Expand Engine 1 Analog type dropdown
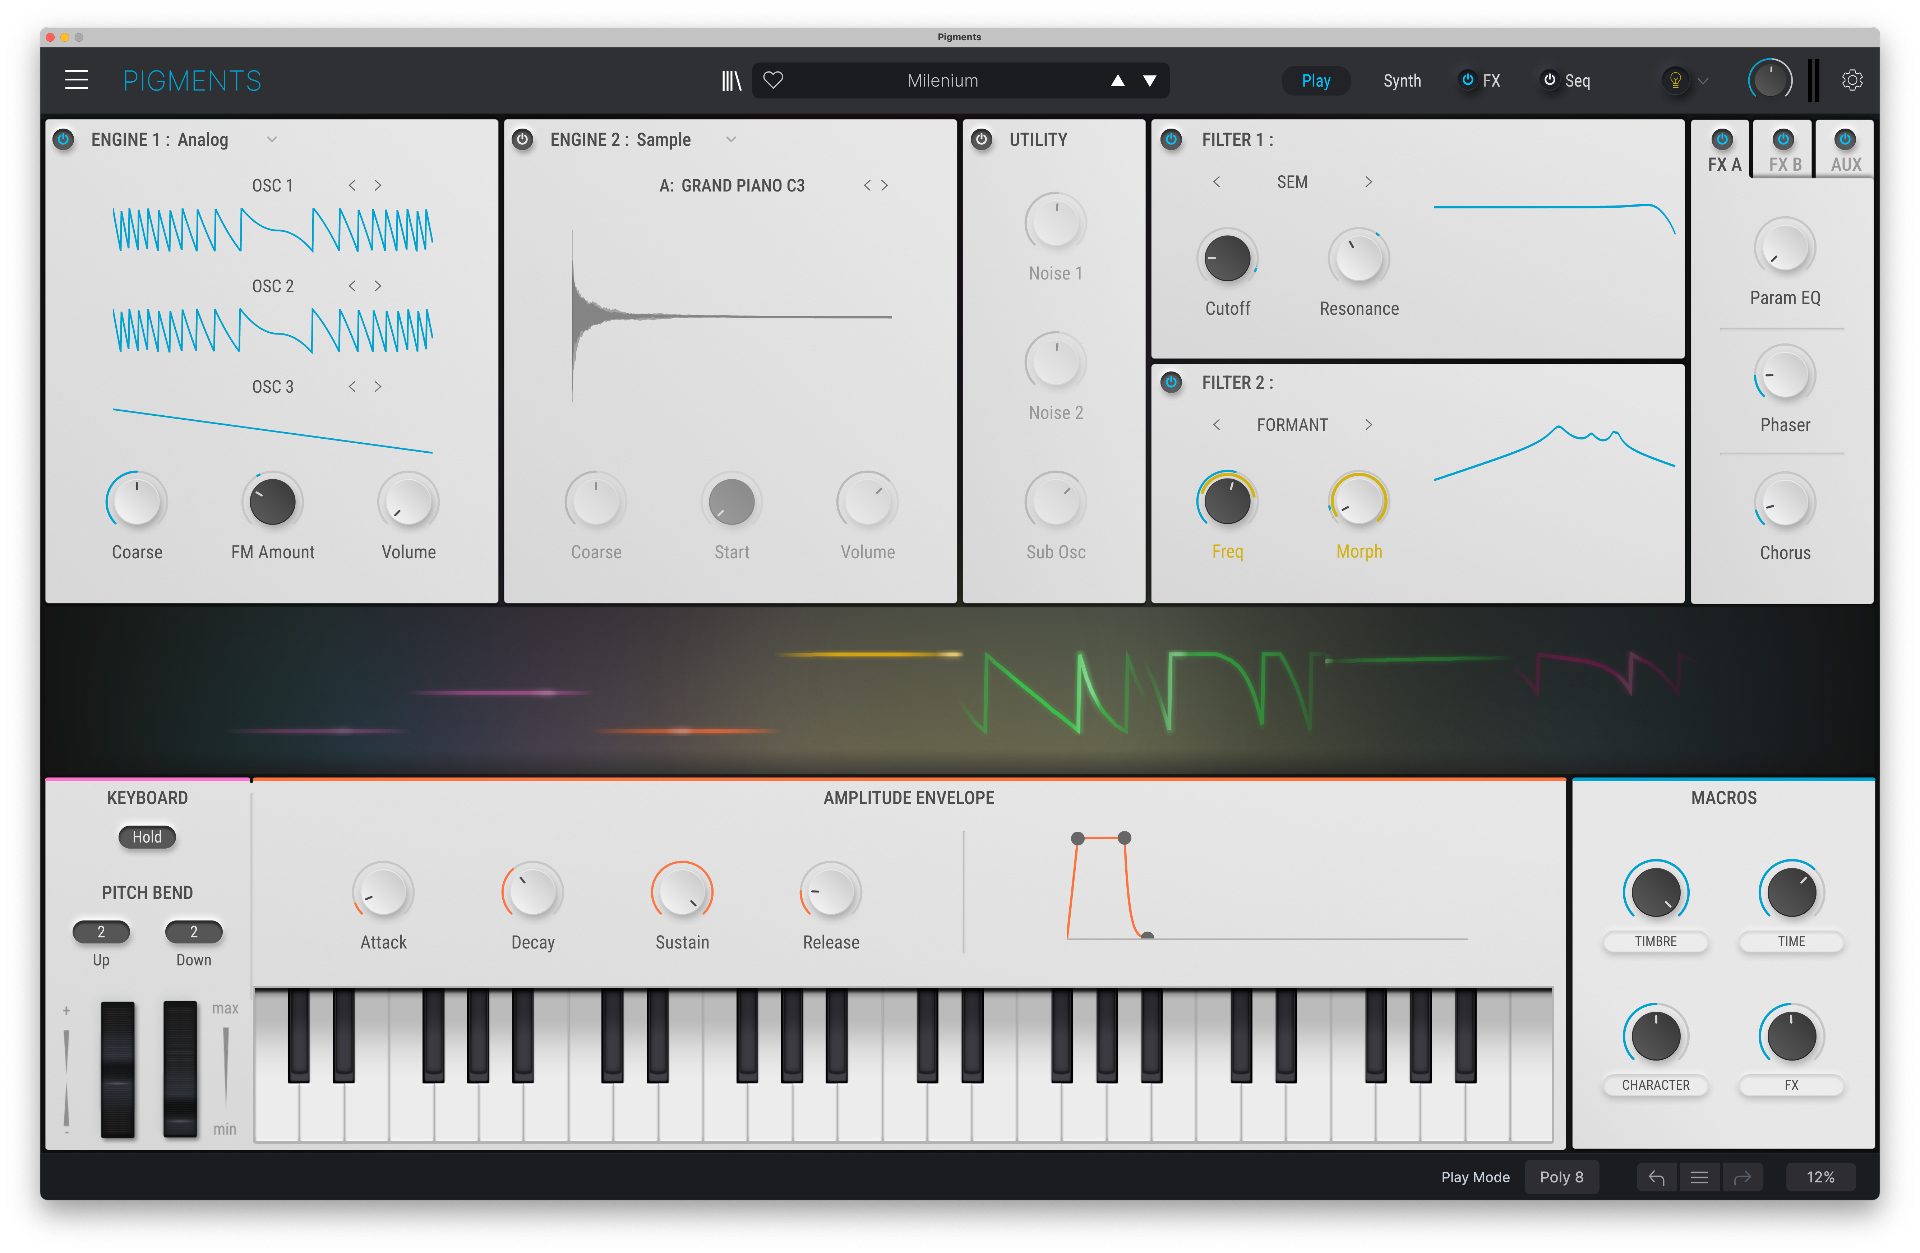The image size is (1920, 1253). pyautogui.click(x=272, y=140)
